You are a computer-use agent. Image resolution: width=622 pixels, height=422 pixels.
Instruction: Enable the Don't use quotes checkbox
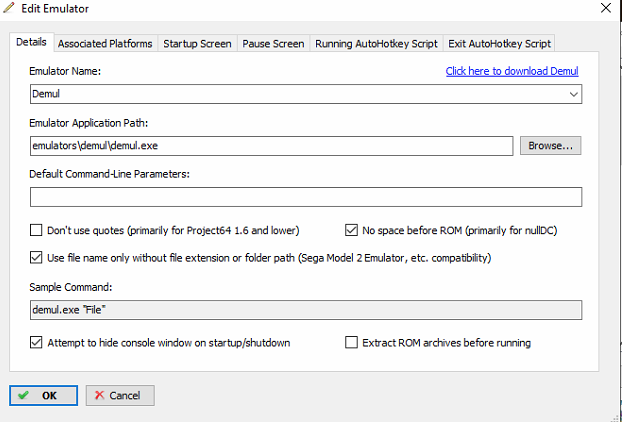coord(36,230)
